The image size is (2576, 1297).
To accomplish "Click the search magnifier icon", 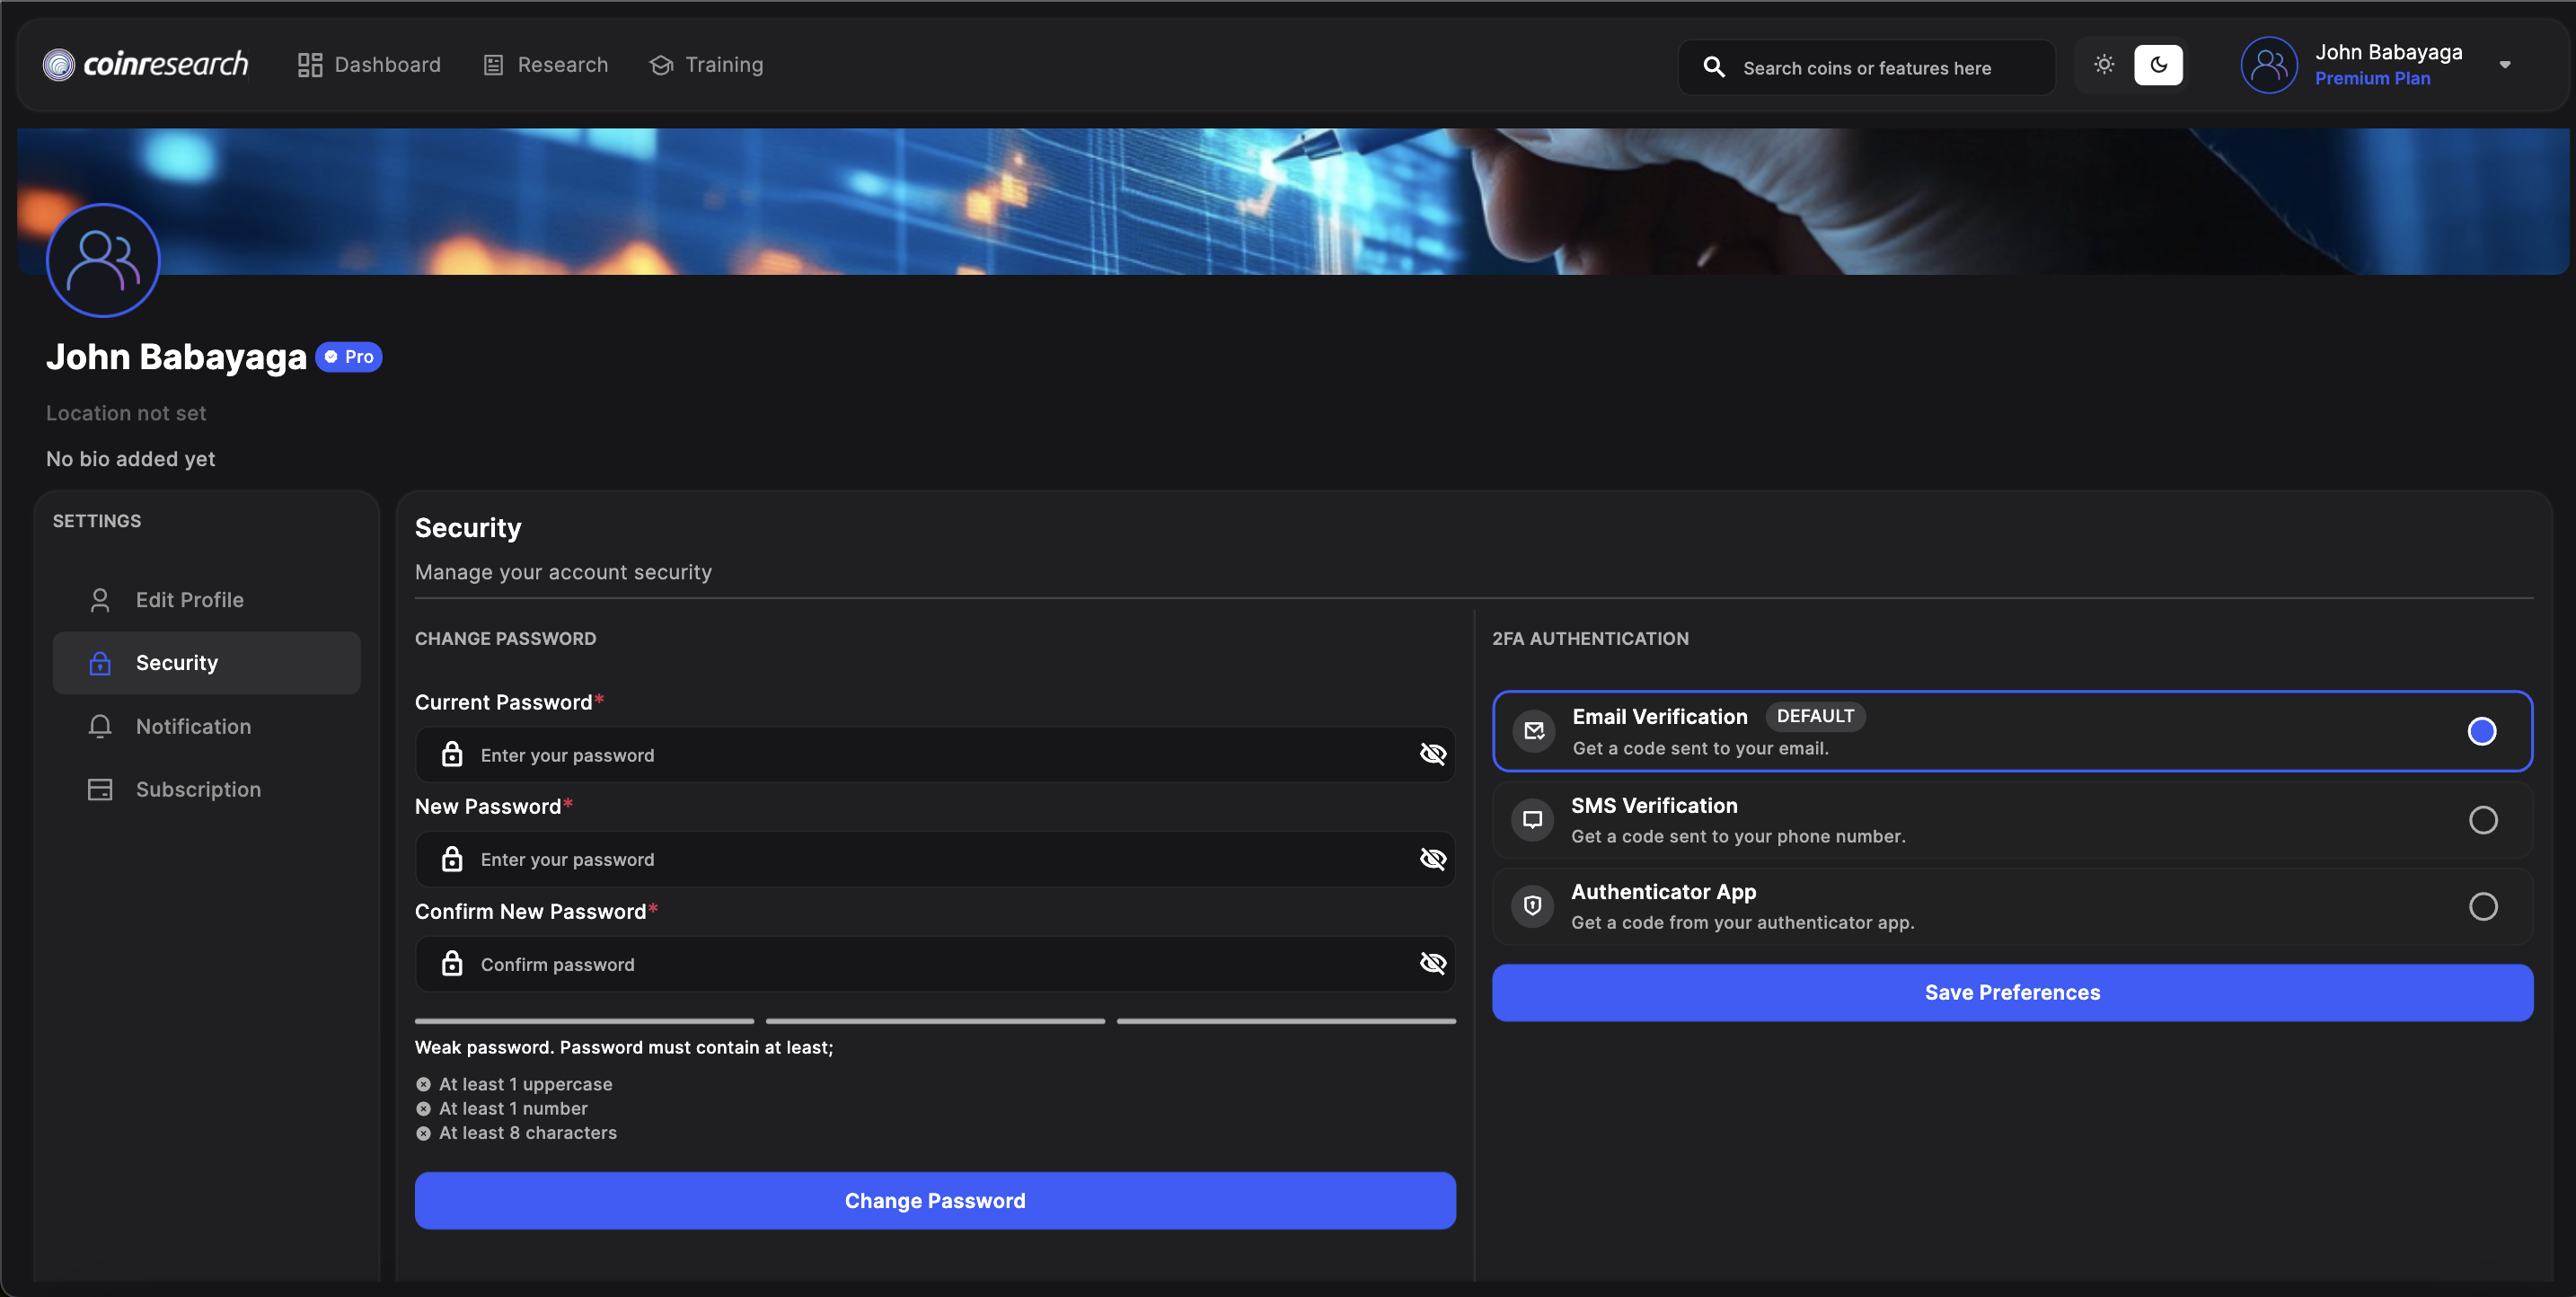I will 1714,67.
